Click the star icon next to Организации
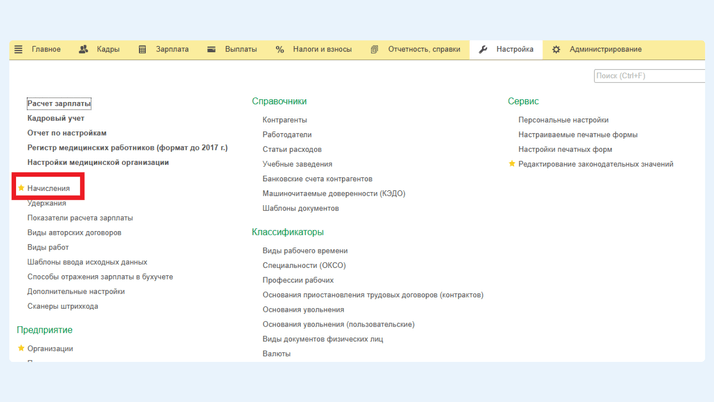714x402 pixels. tap(21, 349)
